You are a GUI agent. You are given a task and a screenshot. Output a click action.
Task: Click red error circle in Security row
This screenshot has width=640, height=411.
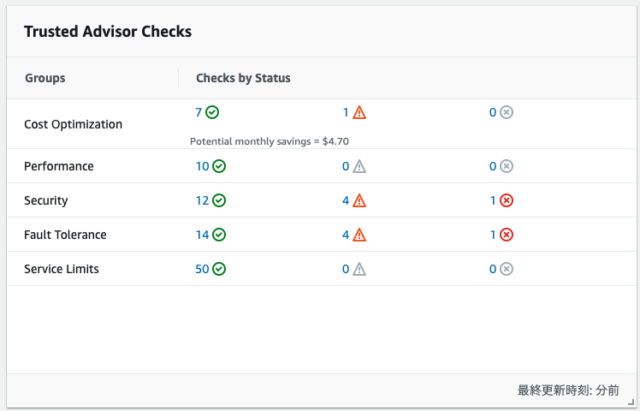tap(507, 200)
